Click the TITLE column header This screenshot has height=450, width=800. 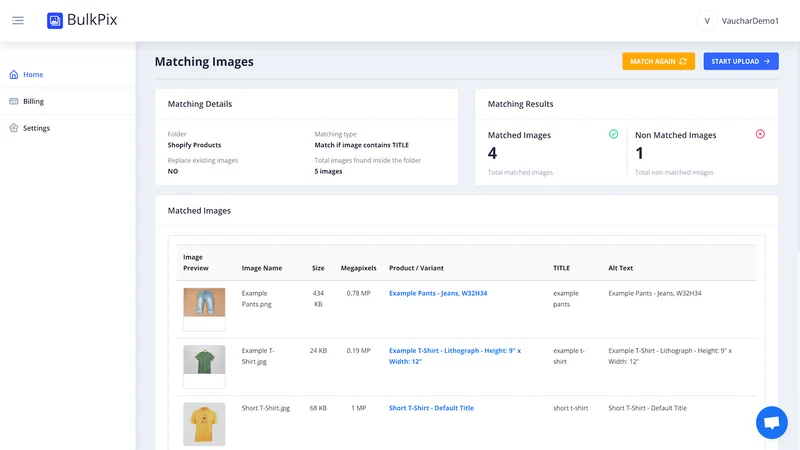tap(561, 268)
